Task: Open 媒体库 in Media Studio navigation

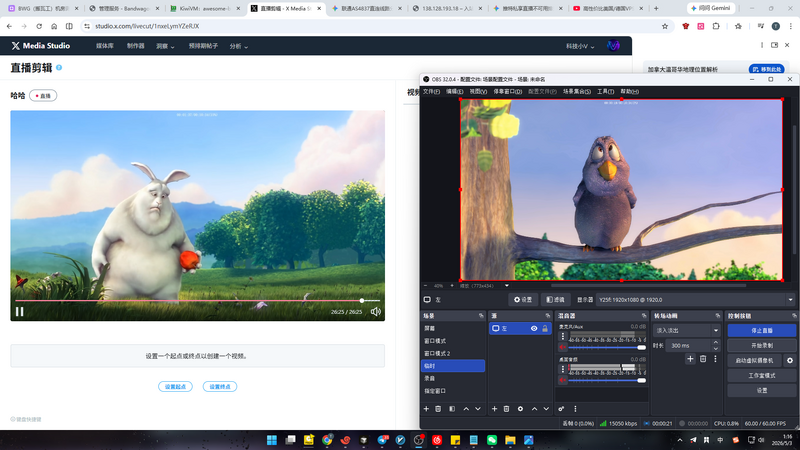Action: click(x=105, y=46)
